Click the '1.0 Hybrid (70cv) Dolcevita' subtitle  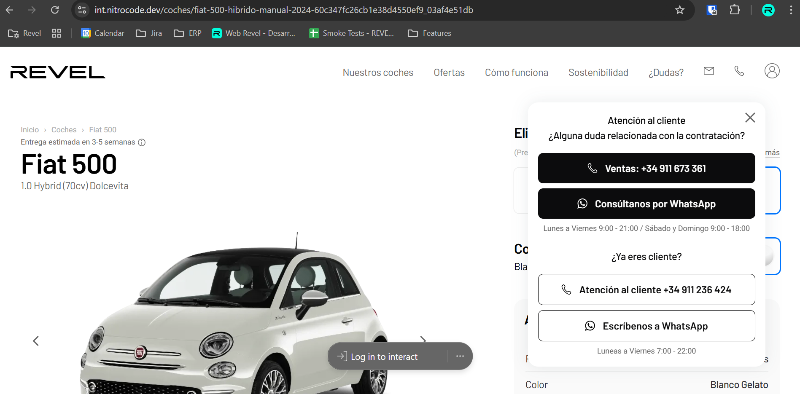(x=74, y=186)
